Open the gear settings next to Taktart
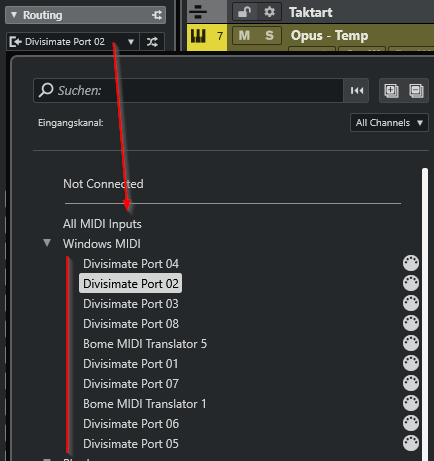This screenshot has width=434, height=461. coord(269,12)
